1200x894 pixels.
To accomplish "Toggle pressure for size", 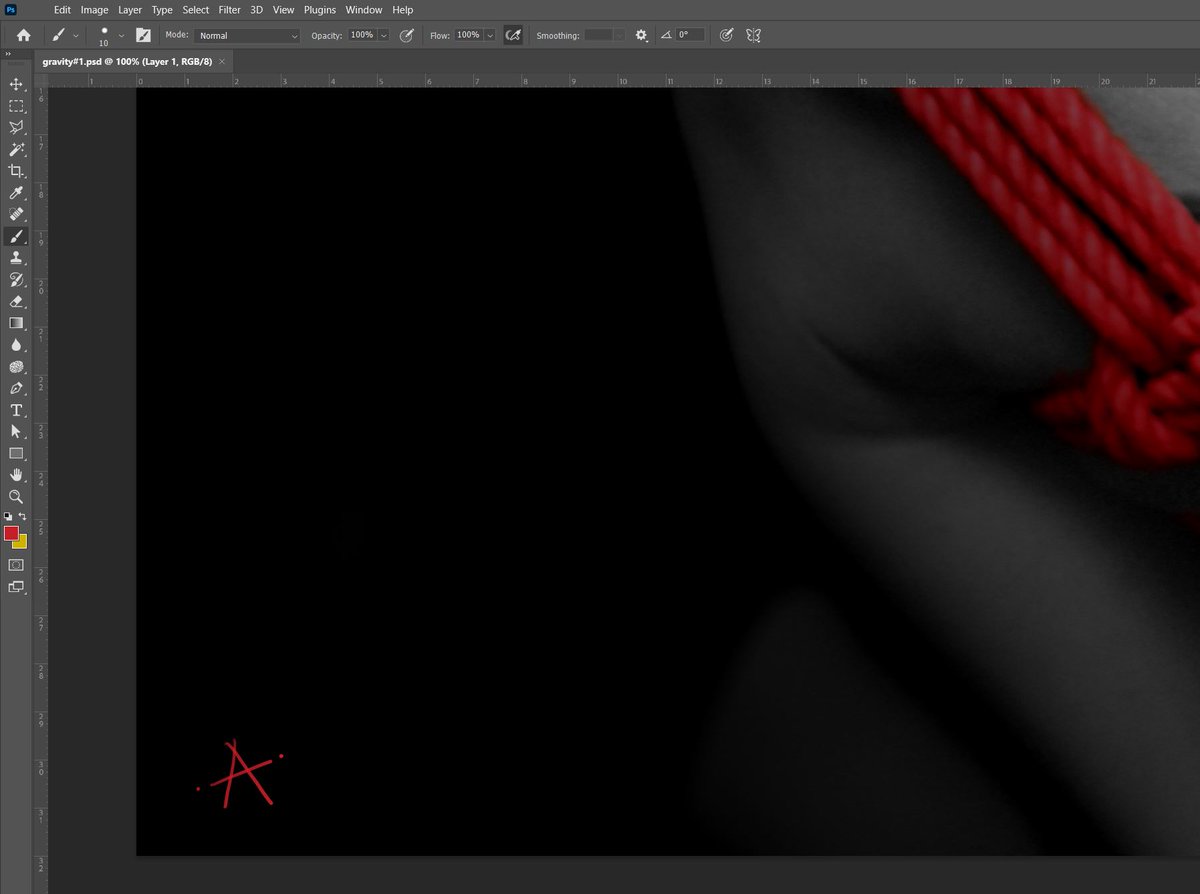I will click(727, 35).
